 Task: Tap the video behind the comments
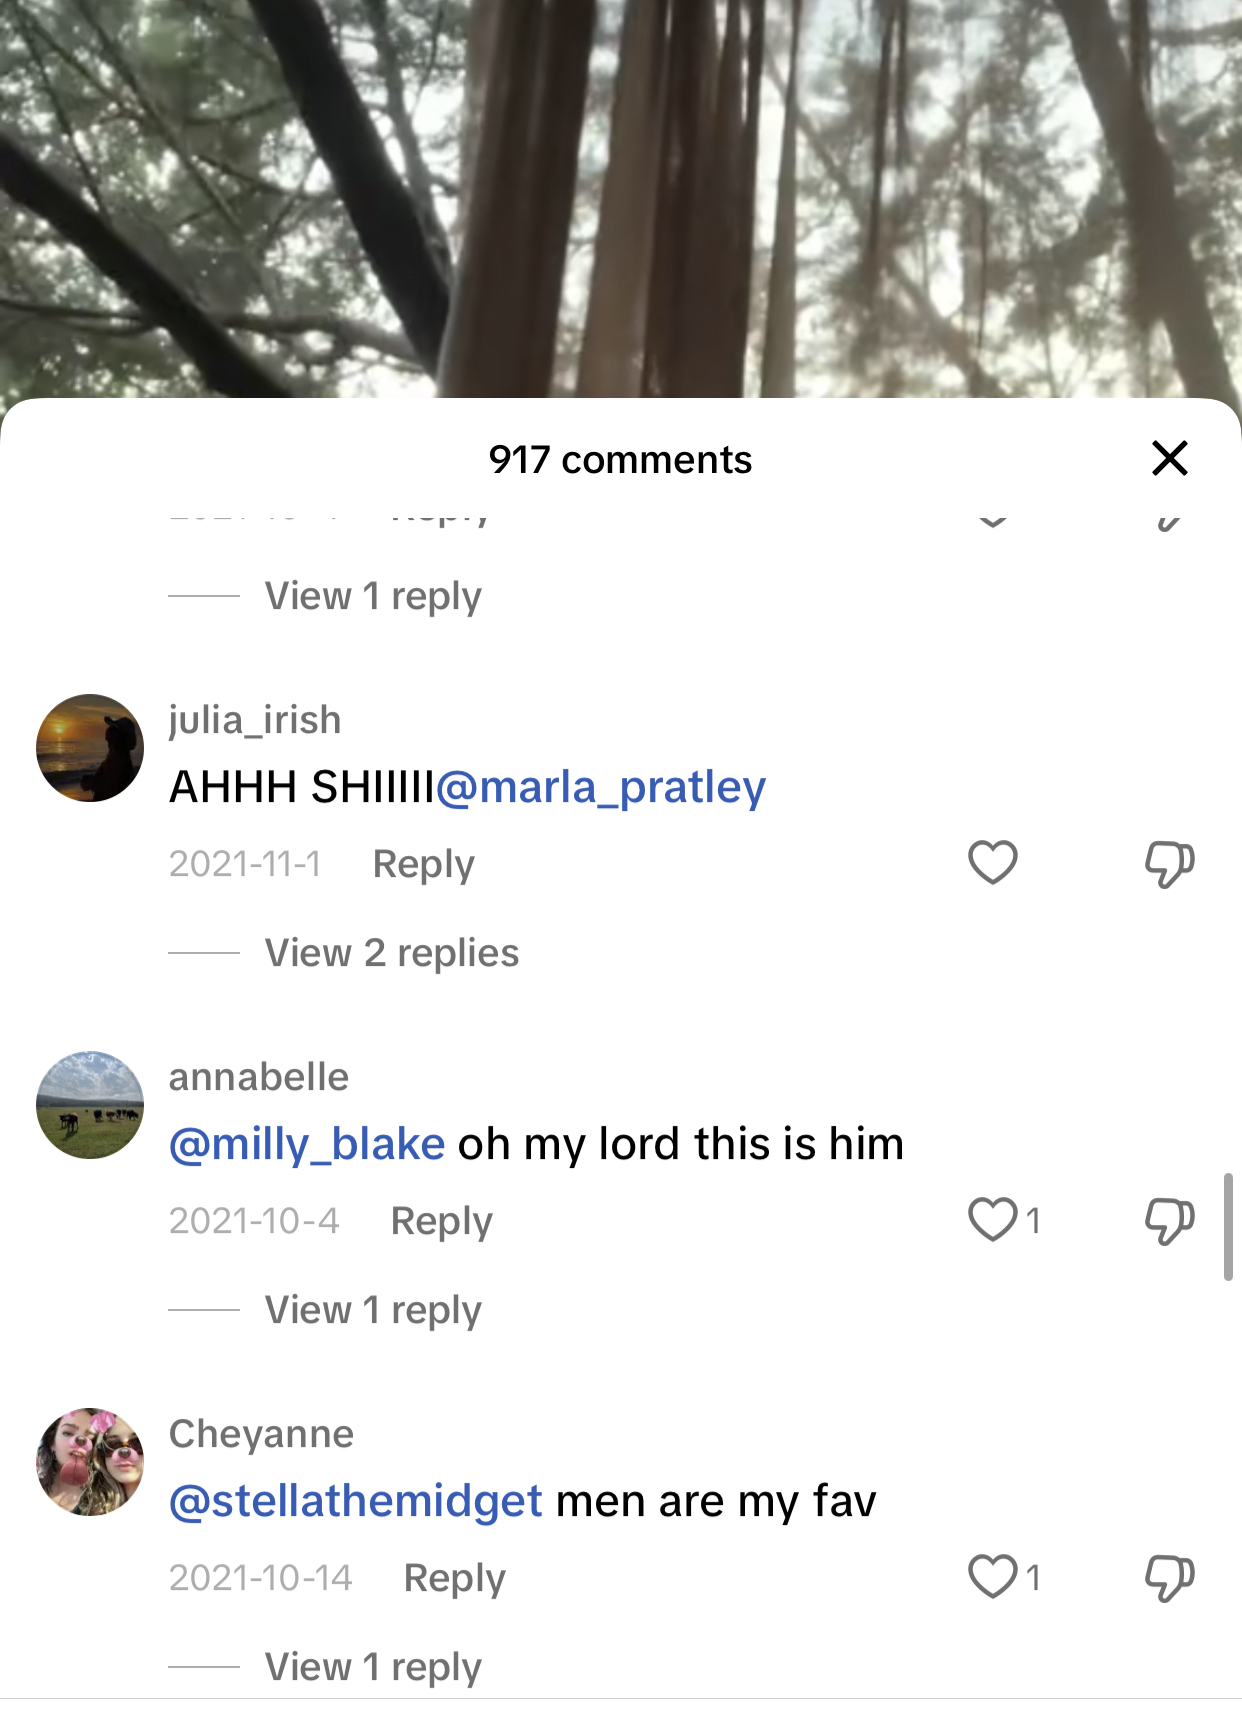620,200
